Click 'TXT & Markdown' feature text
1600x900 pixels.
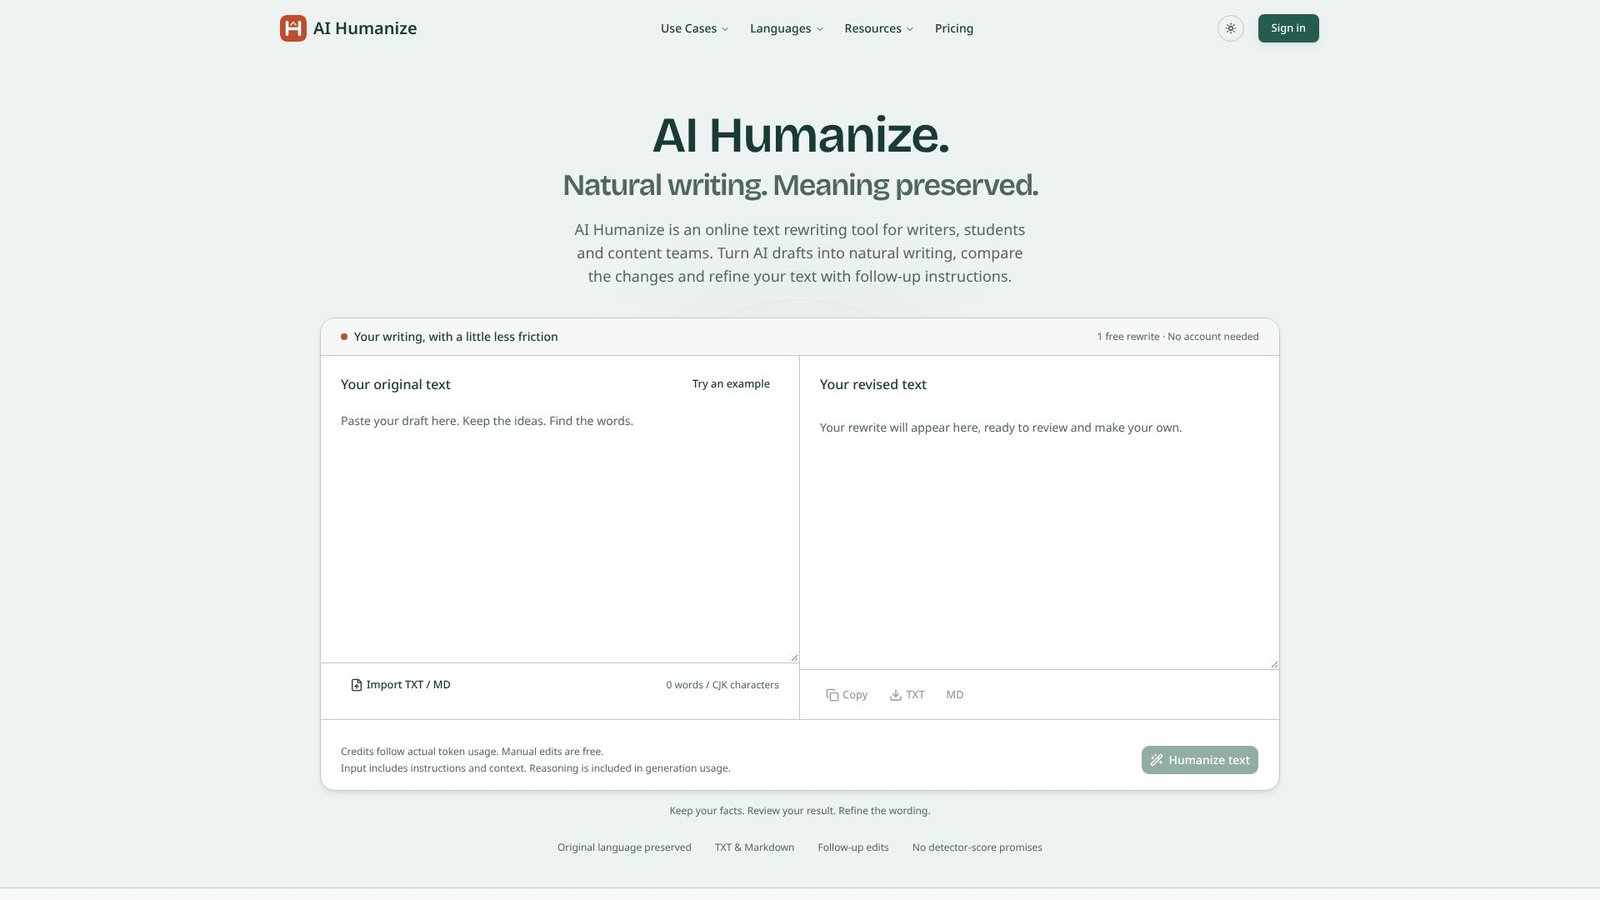(755, 848)
